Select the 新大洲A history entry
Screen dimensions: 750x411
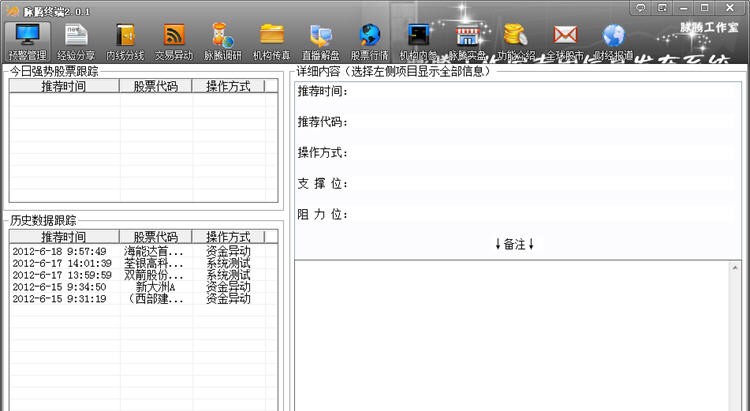pos(154,287)
